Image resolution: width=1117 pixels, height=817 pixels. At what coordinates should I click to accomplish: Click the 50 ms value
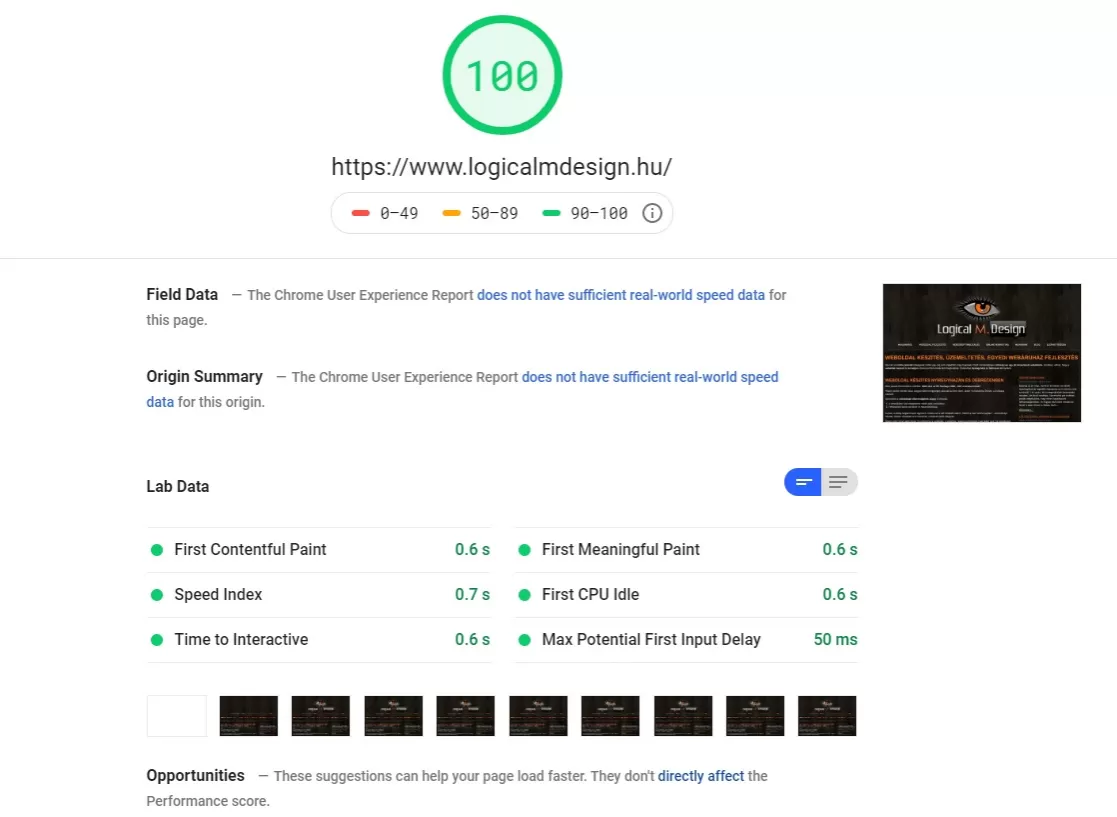coord(836,640)
